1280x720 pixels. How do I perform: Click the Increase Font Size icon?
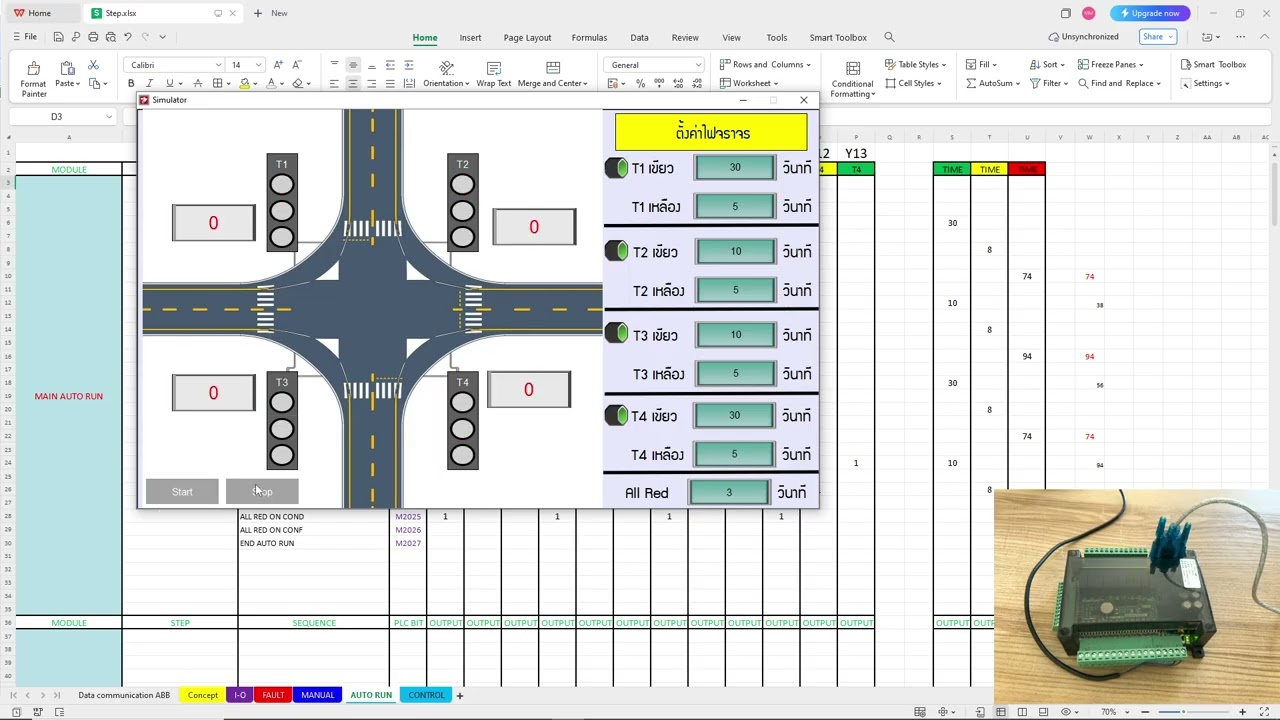[x=278, y=65]
